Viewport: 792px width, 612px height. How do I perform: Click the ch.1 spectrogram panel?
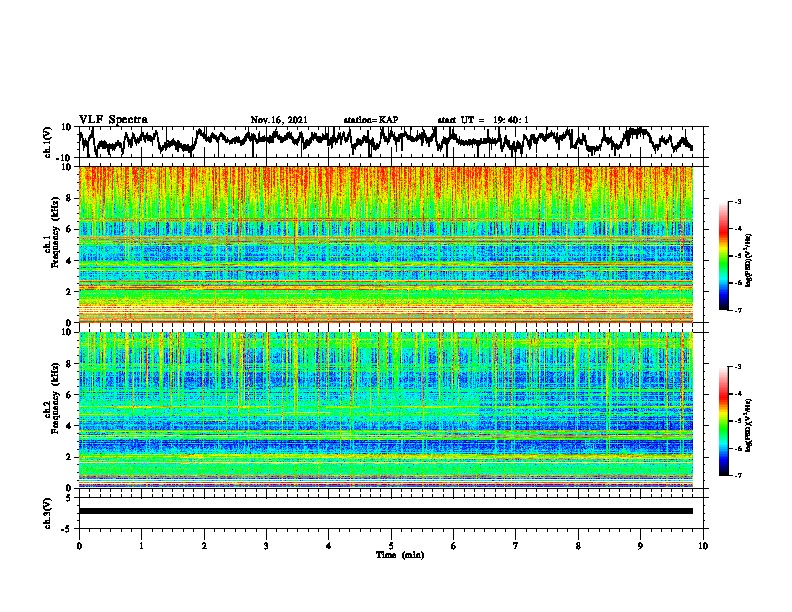(385, 244)
